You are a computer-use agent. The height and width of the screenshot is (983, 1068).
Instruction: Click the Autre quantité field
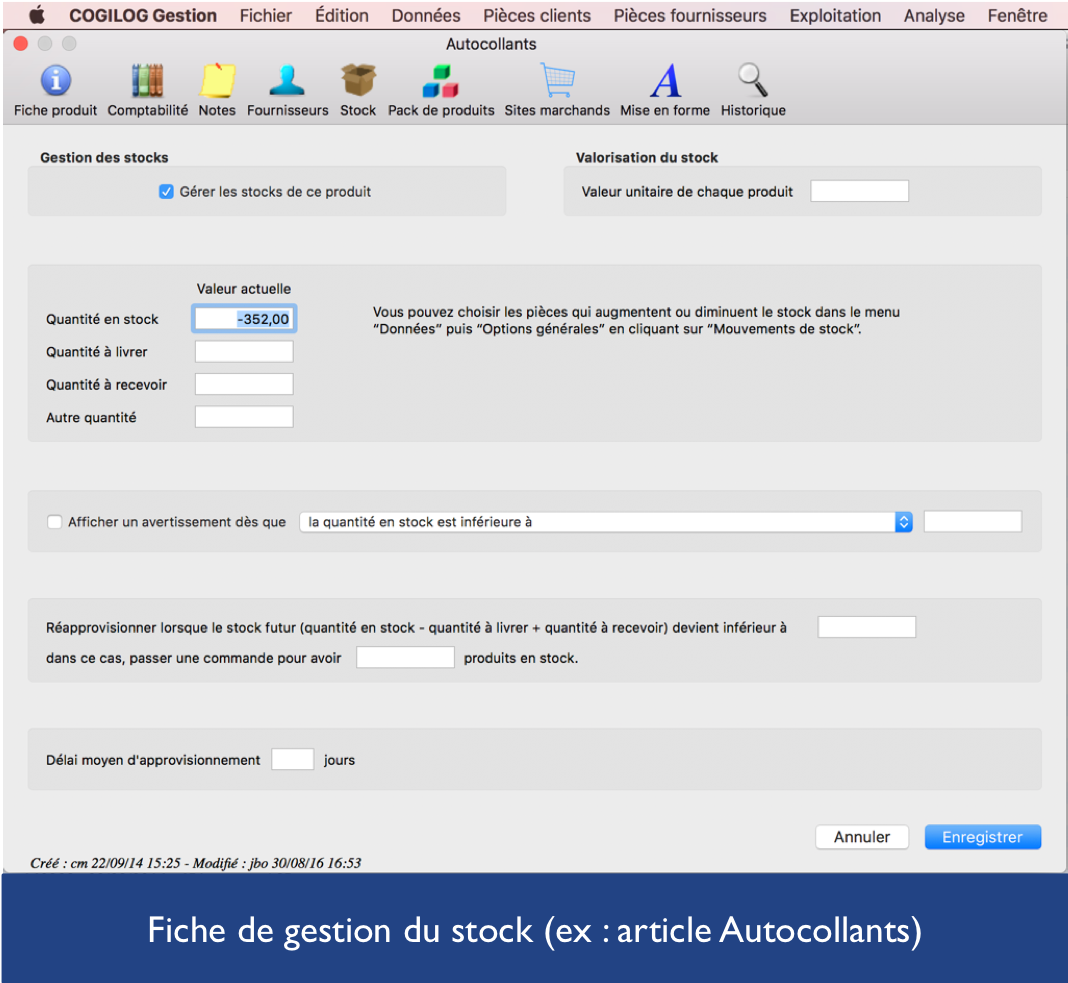coord(244,417)
